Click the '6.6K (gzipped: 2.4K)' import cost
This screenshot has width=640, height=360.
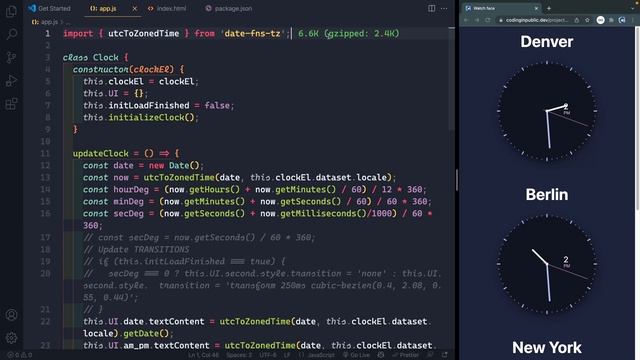tap(349, 33)
